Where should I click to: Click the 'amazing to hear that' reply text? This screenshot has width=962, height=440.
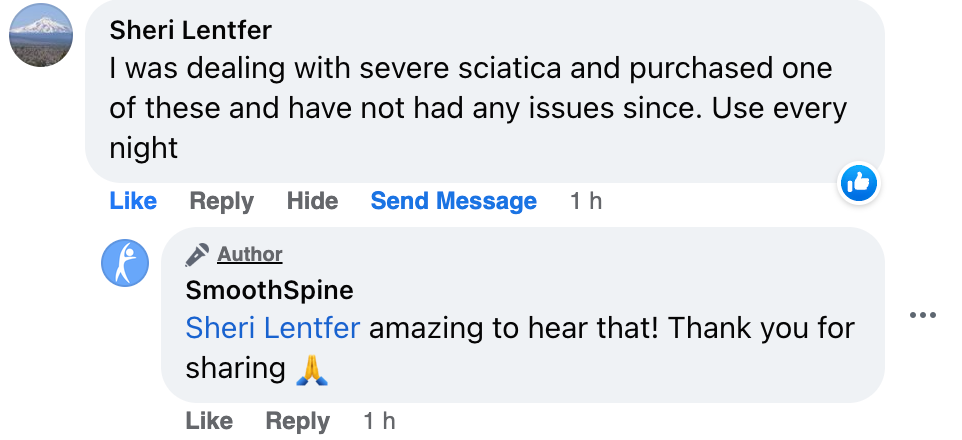coord(500,328)
